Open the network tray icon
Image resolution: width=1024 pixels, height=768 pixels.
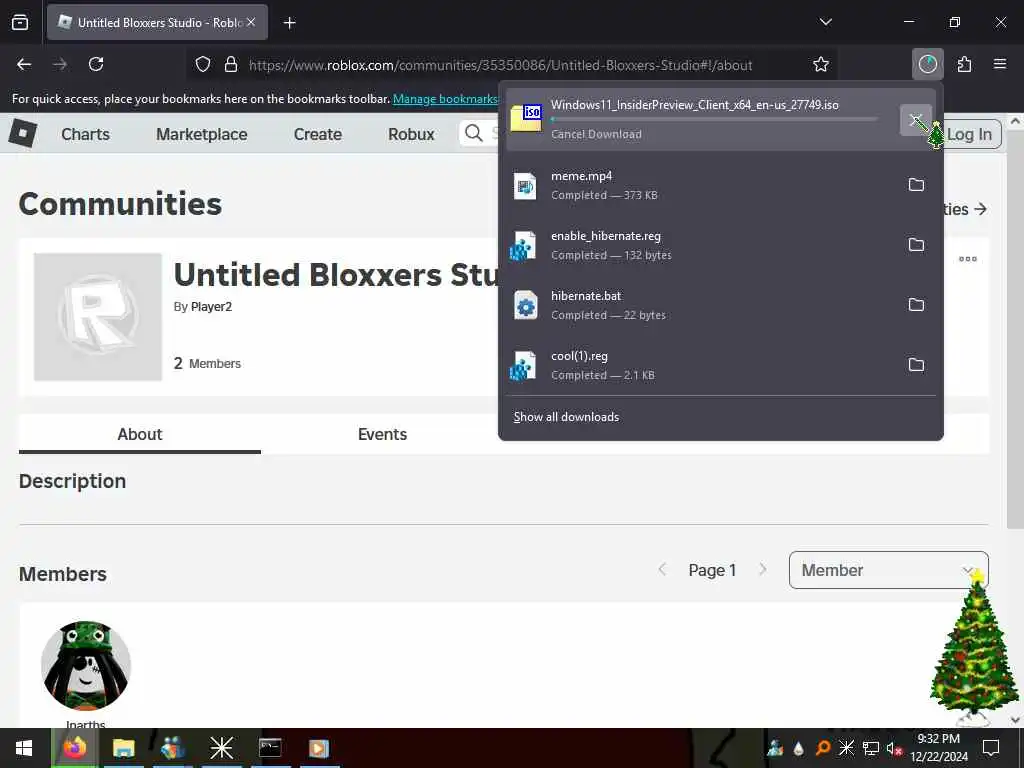click(x=871, y=748)
